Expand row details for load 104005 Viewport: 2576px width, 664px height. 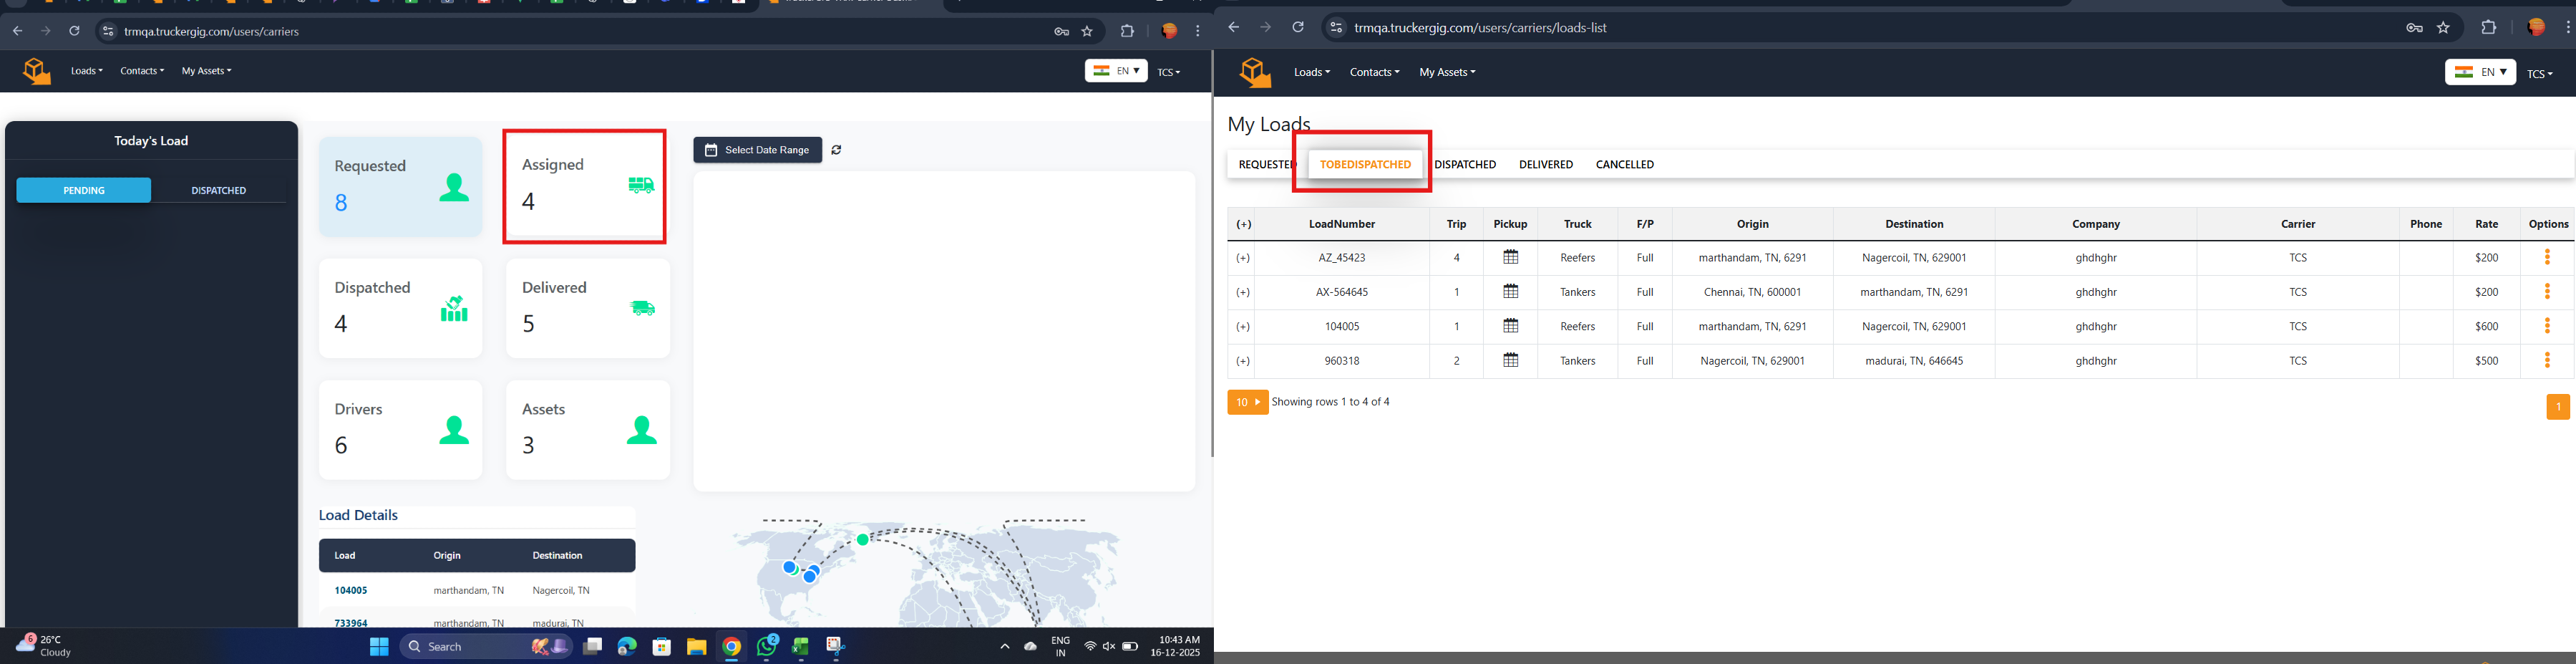pyautogui.click(x=1243, y=326)
